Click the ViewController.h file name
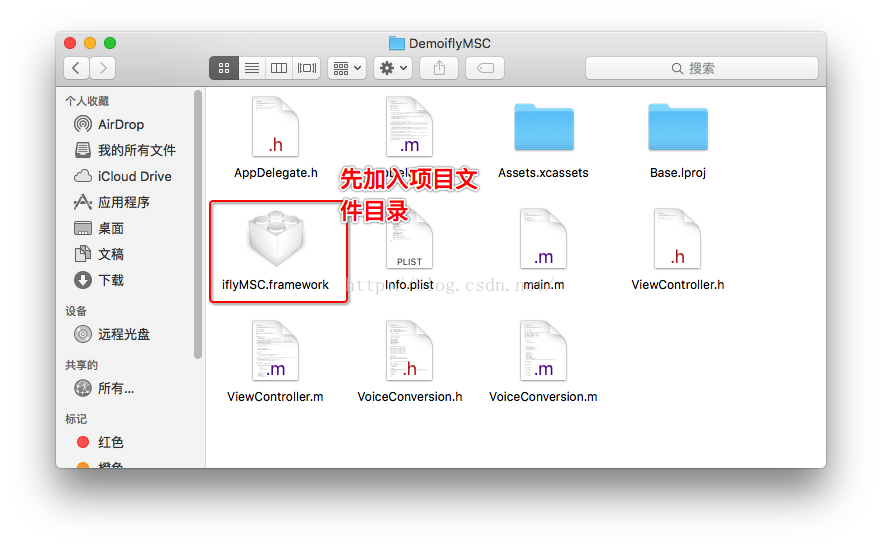 (x=678, y=285)
